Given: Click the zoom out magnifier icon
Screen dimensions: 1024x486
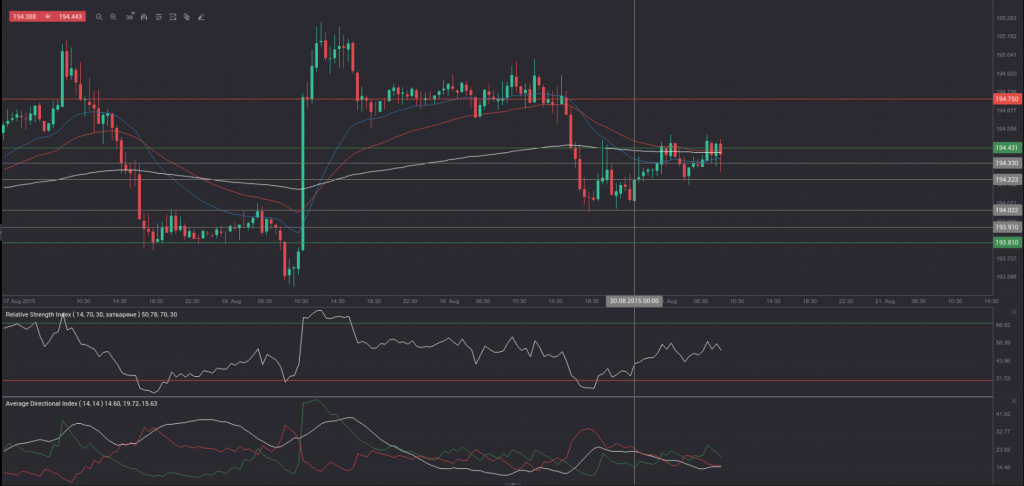Looking at the screenshot, I should (99, 17).
